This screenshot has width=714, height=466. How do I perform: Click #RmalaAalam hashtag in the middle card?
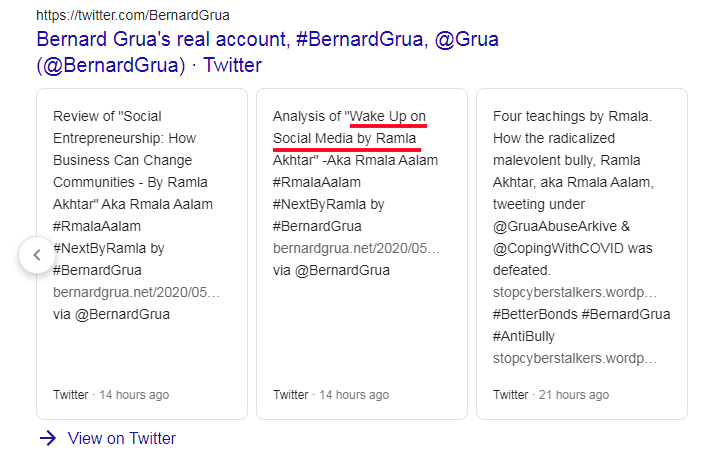click(317, 182)
